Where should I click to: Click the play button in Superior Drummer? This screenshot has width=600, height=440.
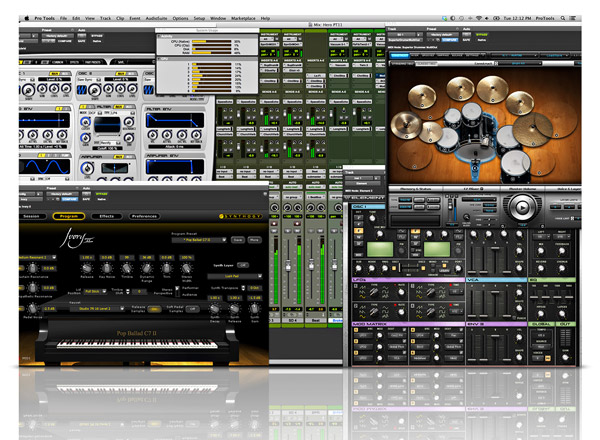(522, 208)
